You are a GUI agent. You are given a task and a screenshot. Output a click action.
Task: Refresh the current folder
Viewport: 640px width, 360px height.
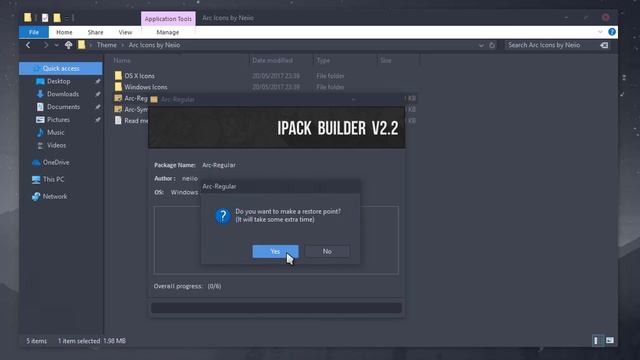coord(492,45)
